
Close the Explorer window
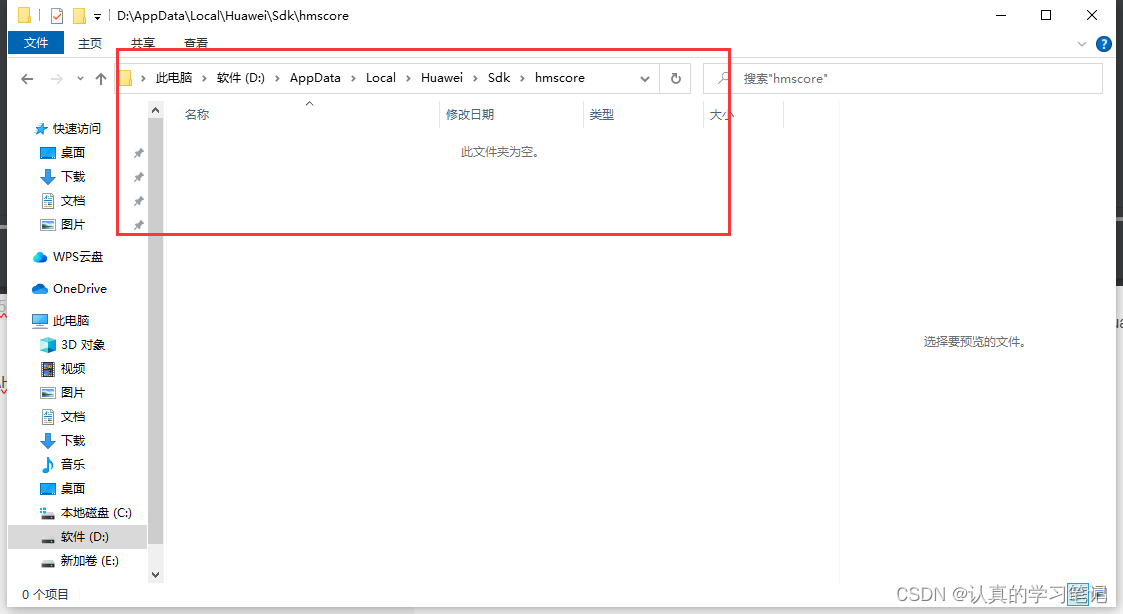click(1091, 15)
